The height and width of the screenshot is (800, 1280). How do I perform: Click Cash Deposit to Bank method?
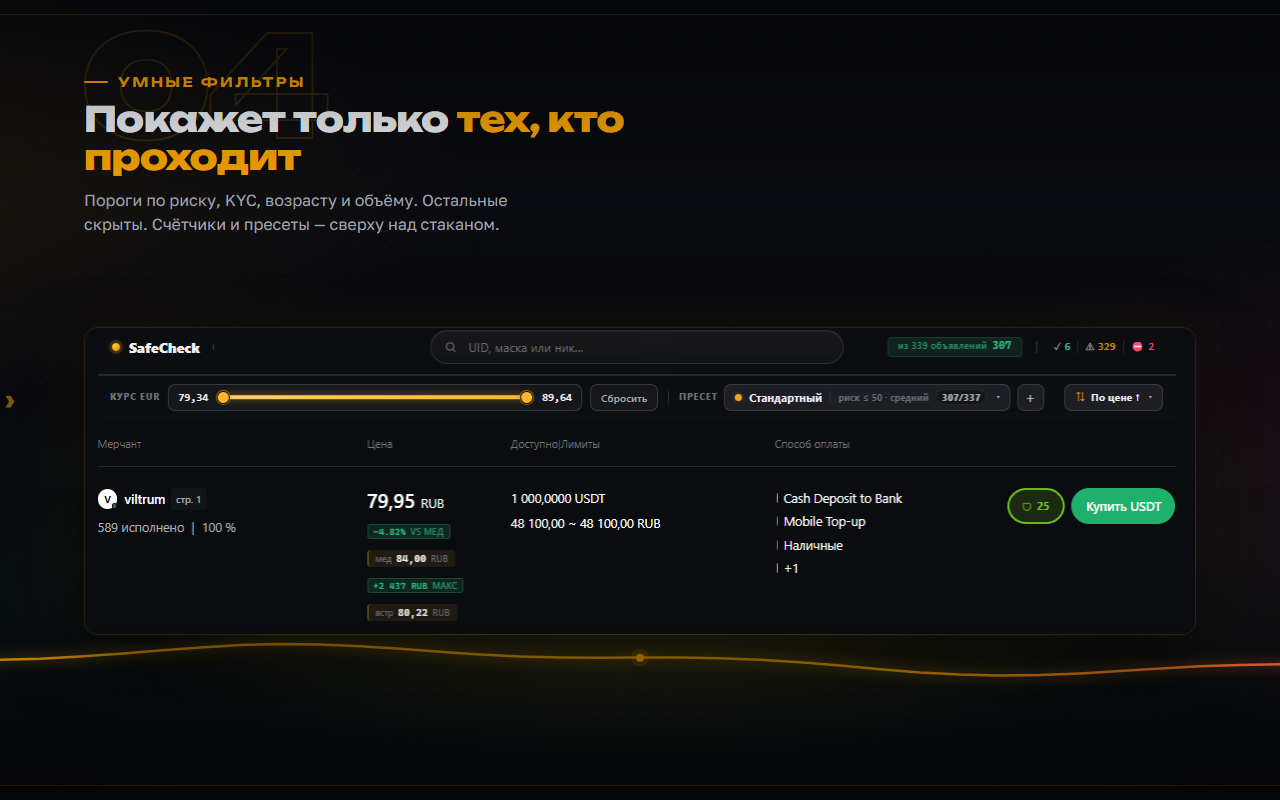pos(842,498)
